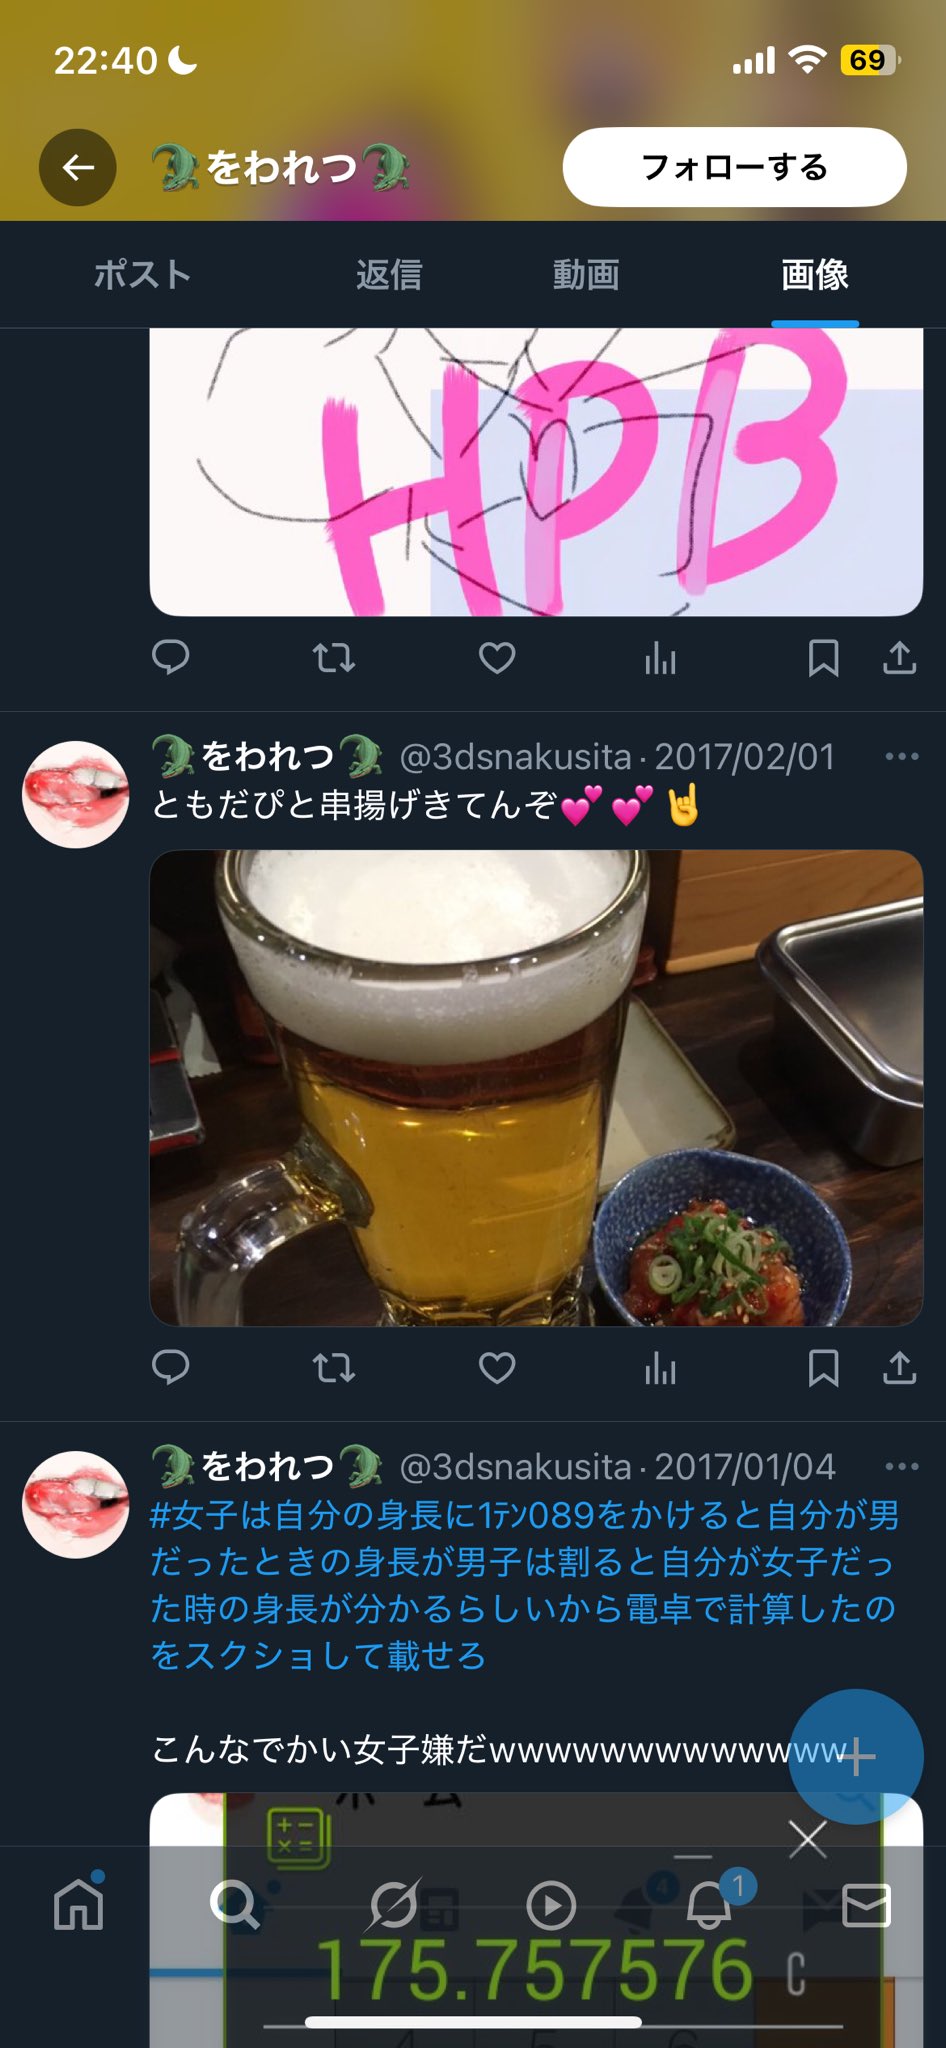946x2048 pixels.
Task: Switch to the 返信 tab
Action: [389, 274]
